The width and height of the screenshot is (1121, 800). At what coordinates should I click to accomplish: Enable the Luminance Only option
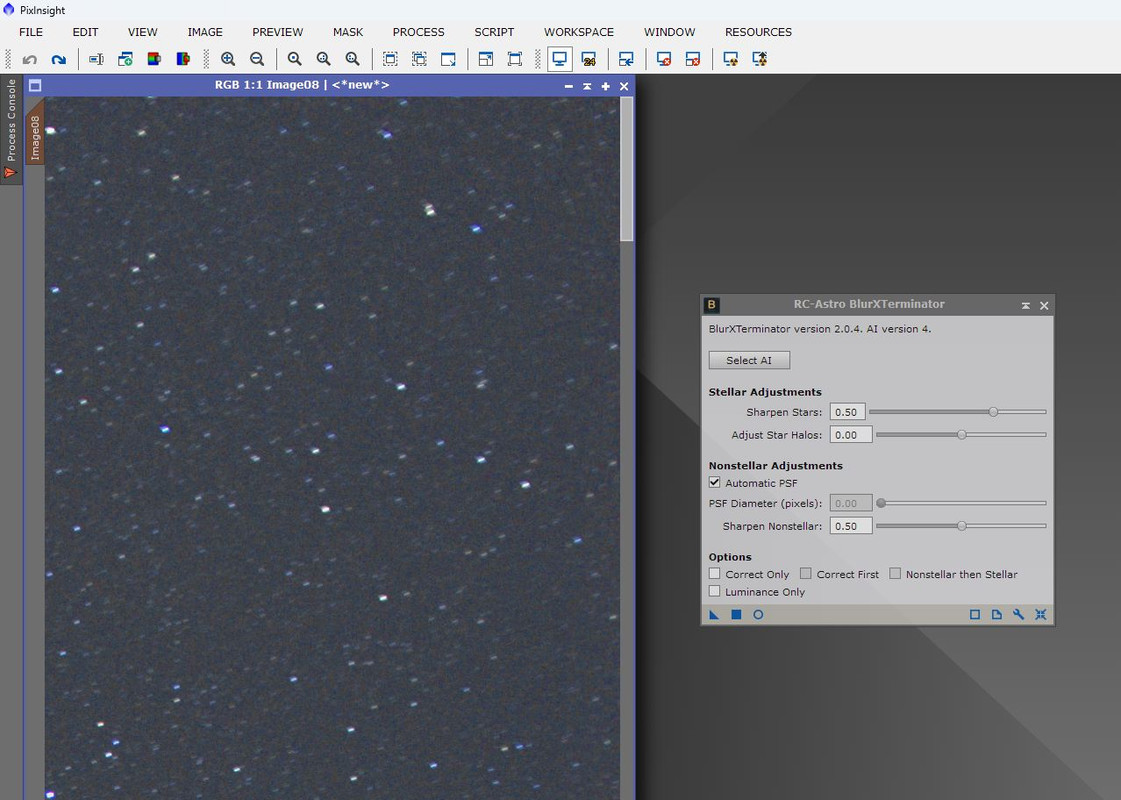714,591
